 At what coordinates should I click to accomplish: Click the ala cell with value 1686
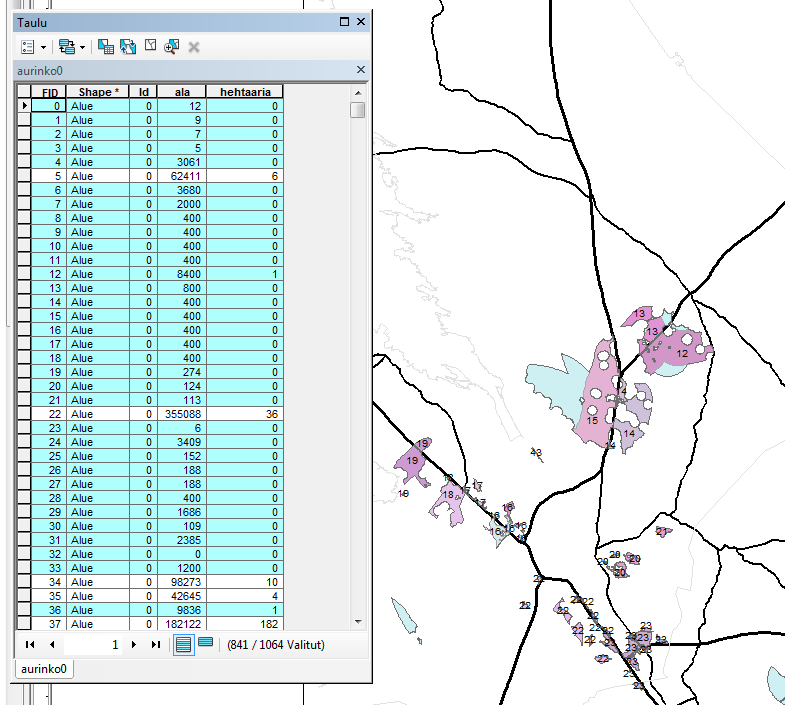coord(182,512)
